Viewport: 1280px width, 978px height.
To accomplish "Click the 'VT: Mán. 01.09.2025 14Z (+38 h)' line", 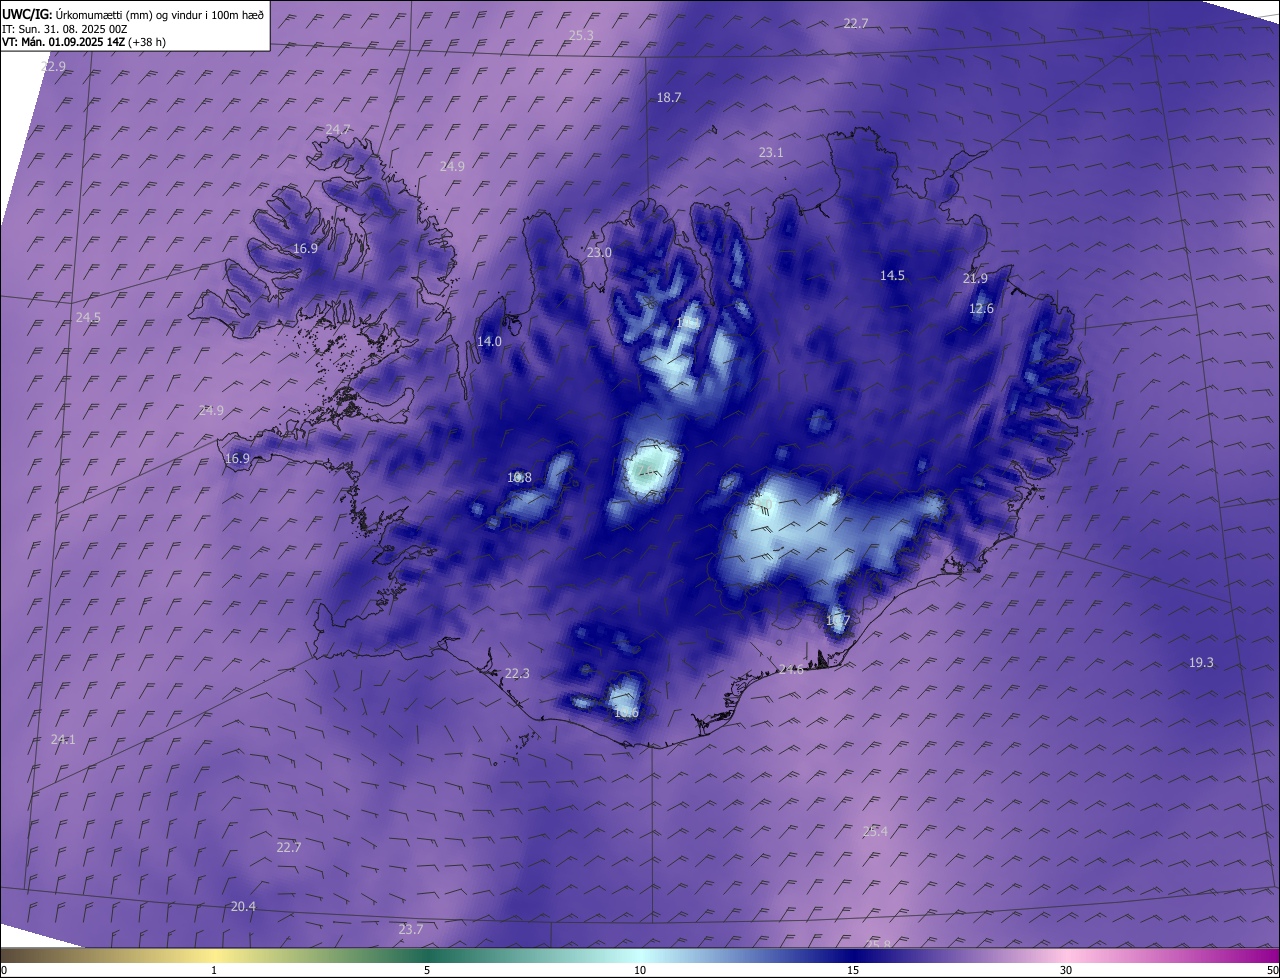I will coord(84,42).
